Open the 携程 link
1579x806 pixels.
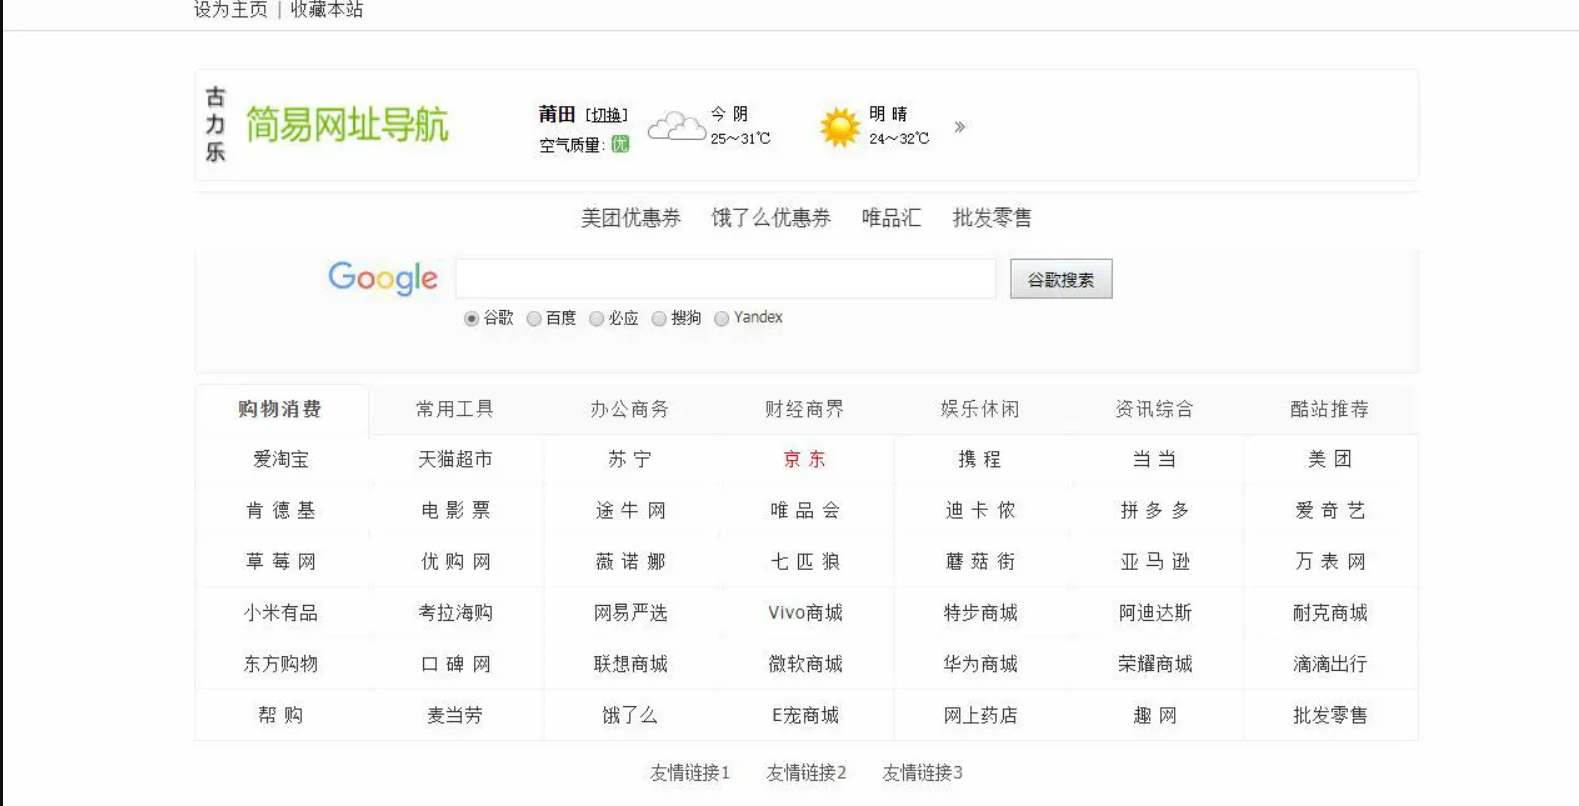point(980,459)
